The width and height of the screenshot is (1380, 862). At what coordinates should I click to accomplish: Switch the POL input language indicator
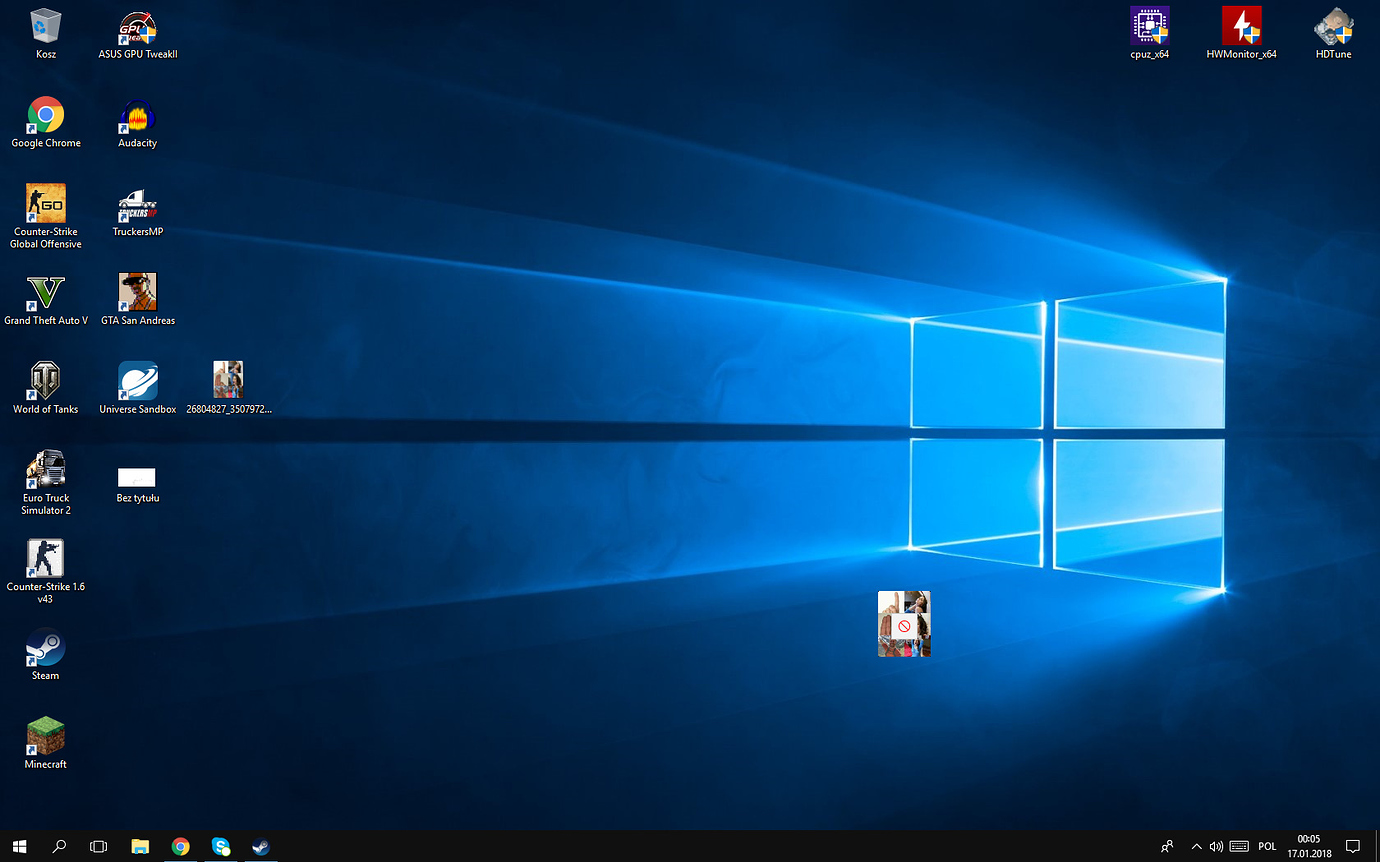click(1267, 846)
